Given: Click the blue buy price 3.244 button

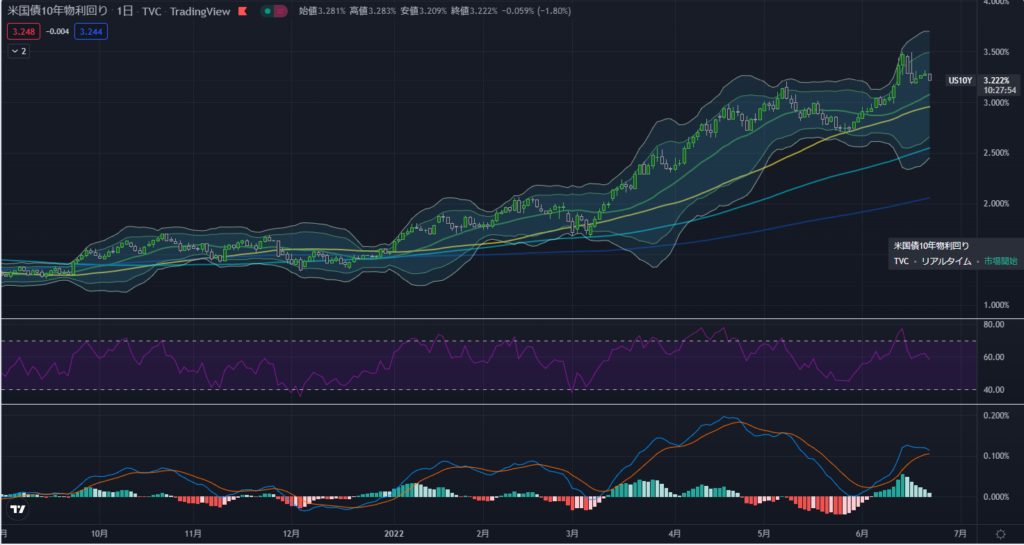Looking at the screenshot, I should coord(90,31).
